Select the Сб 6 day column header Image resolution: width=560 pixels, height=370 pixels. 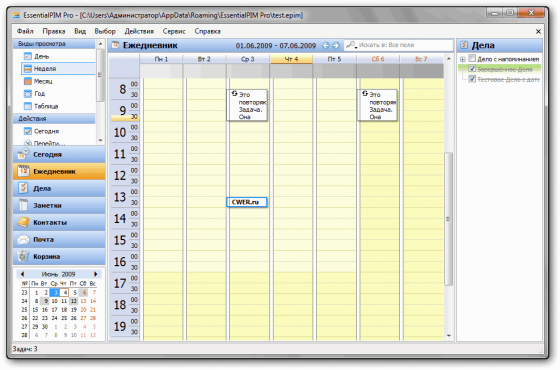pyautogui.click(x=378, y=59)
